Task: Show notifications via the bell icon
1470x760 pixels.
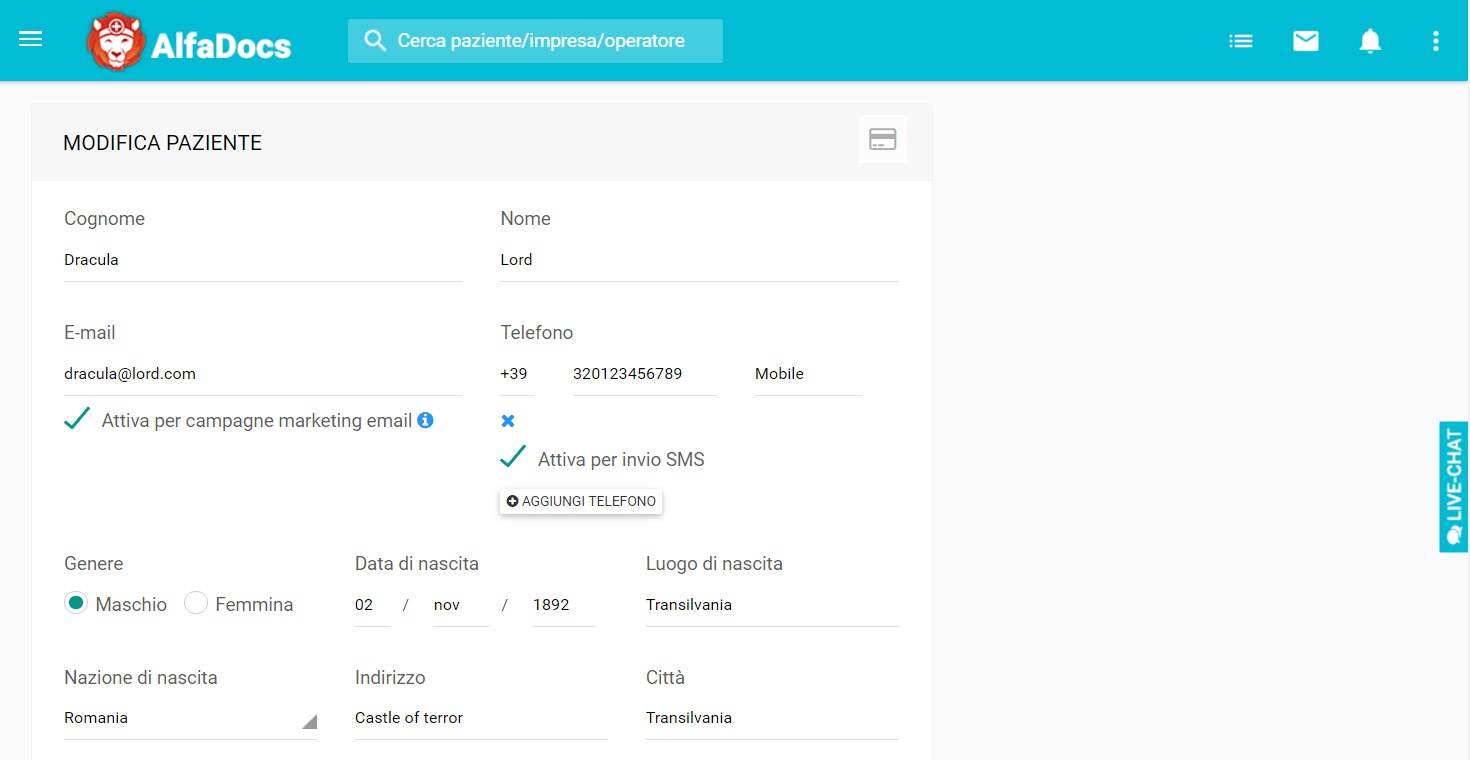Action: click(1370, 41)
